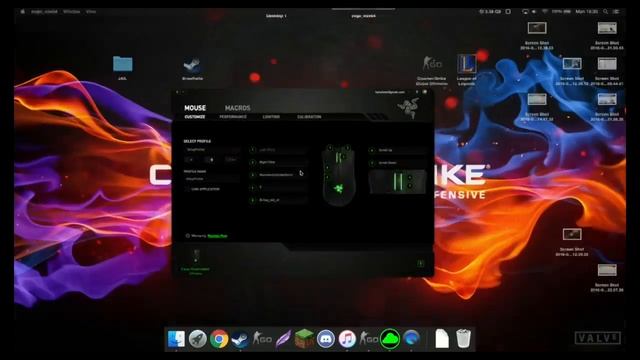Launch Google Chrome from the dock
Screen dimensions: 640x360
point(219,339)
